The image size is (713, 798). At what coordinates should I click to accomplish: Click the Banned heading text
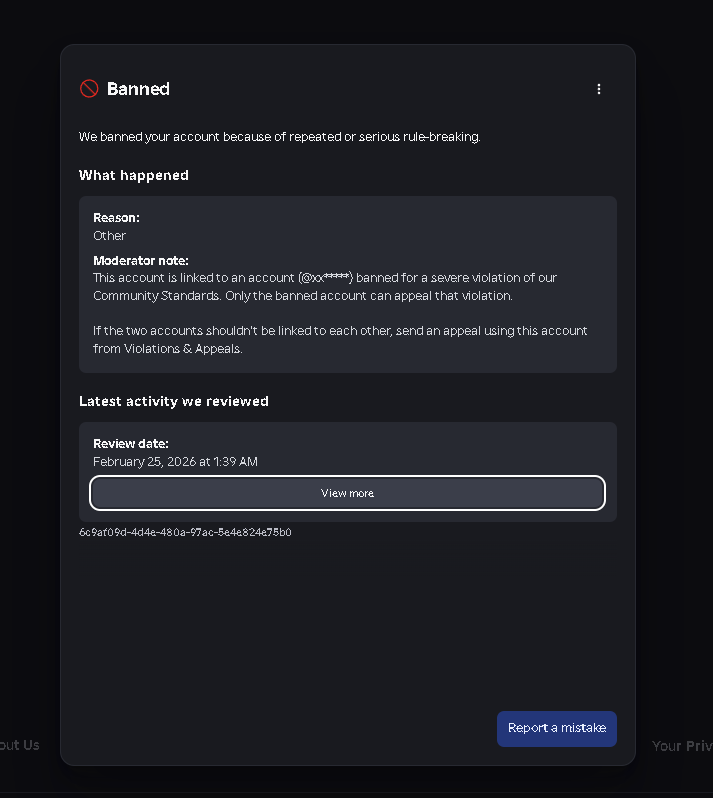click(x=138, y=89)
